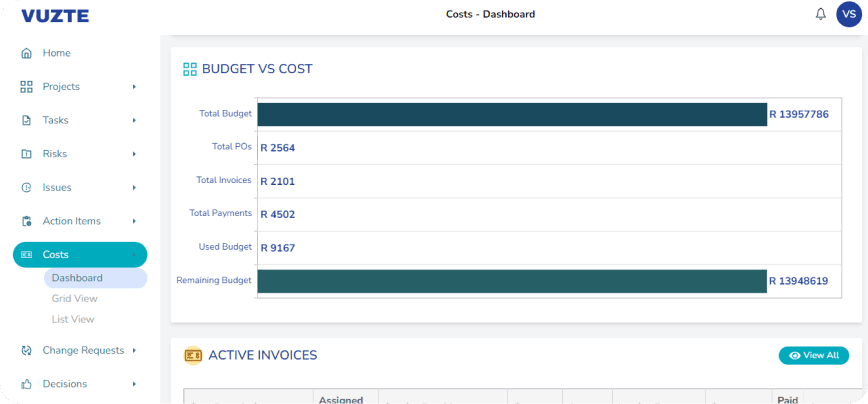The image size is (868, 404).
Task: Click the Costs - Dashboard page title
Action: [490, 14]
